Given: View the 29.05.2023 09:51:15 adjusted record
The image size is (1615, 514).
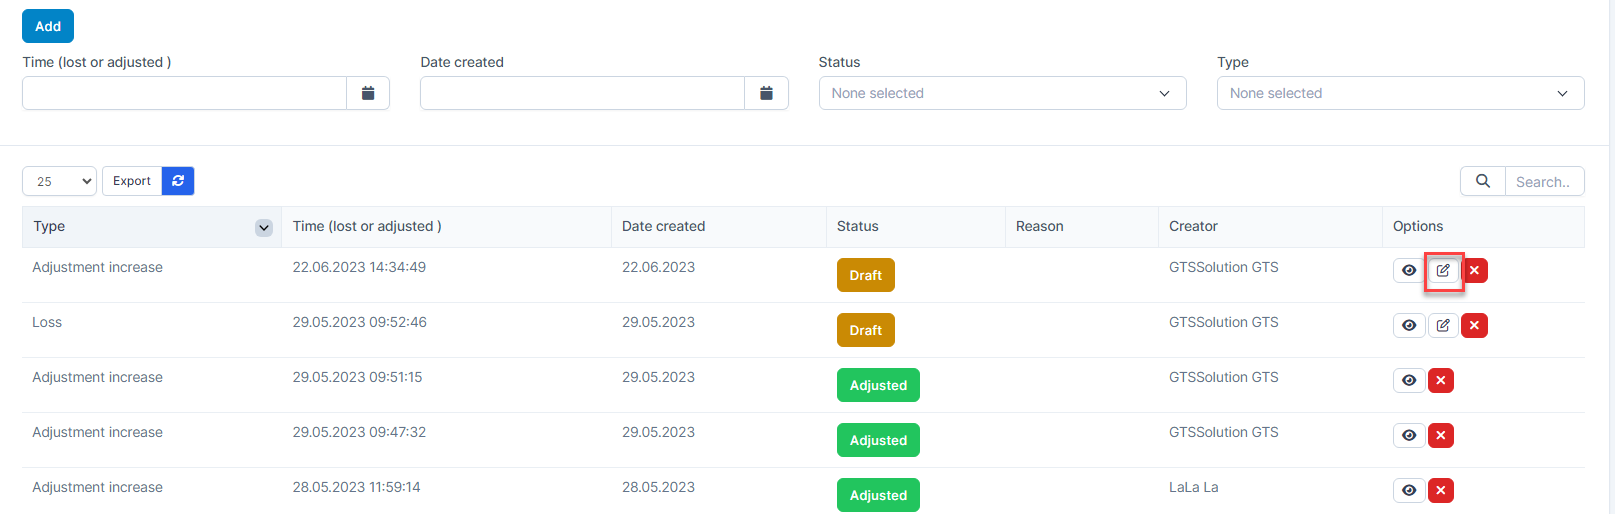Looking at the screenshot, I should click(x=1409, y=381).
